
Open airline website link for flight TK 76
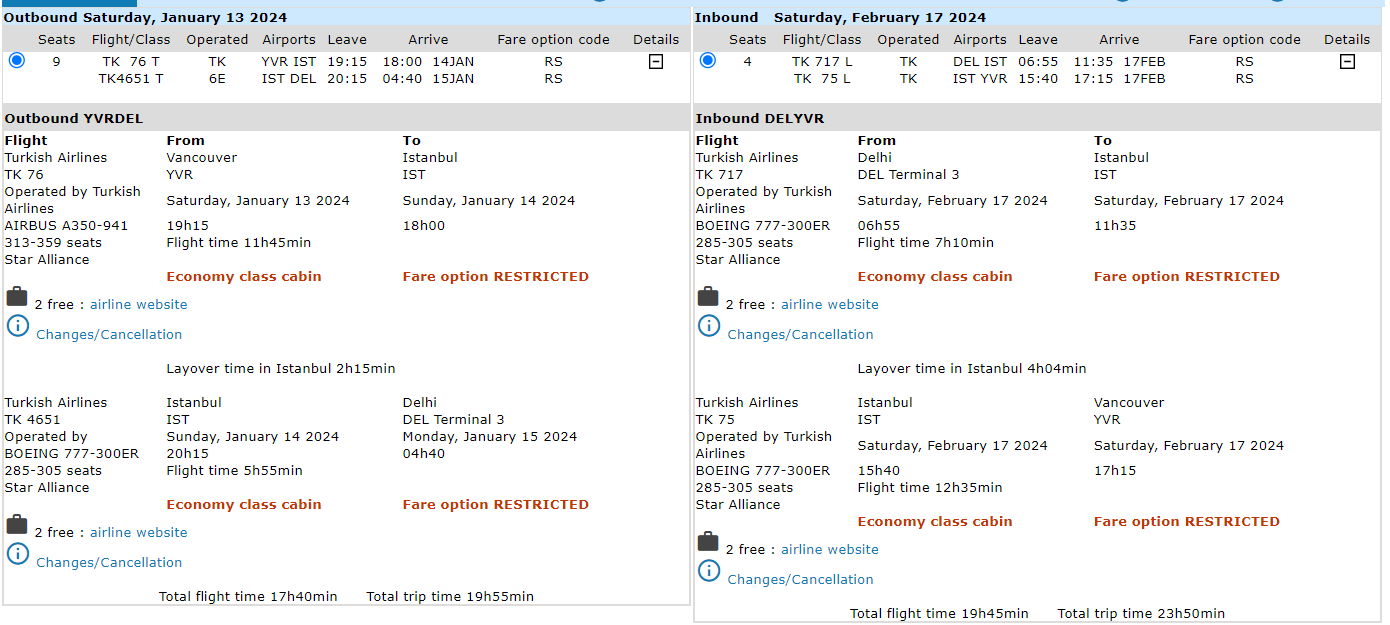[138, 305]
